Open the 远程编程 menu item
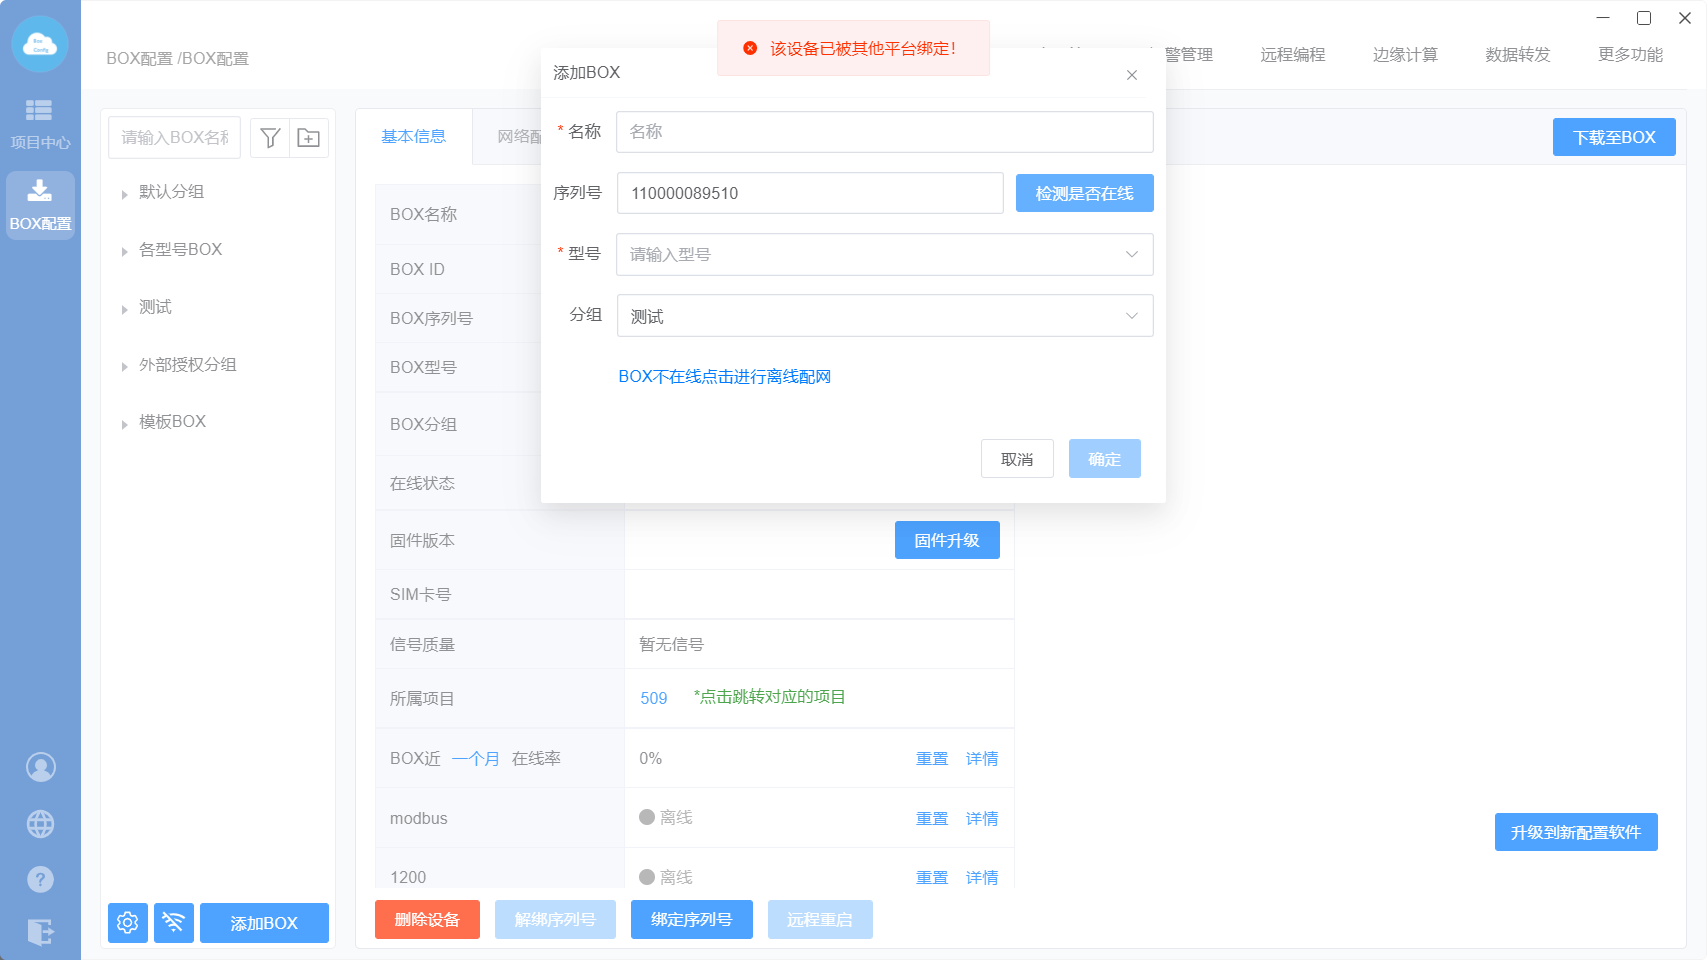 point(1292,55)
